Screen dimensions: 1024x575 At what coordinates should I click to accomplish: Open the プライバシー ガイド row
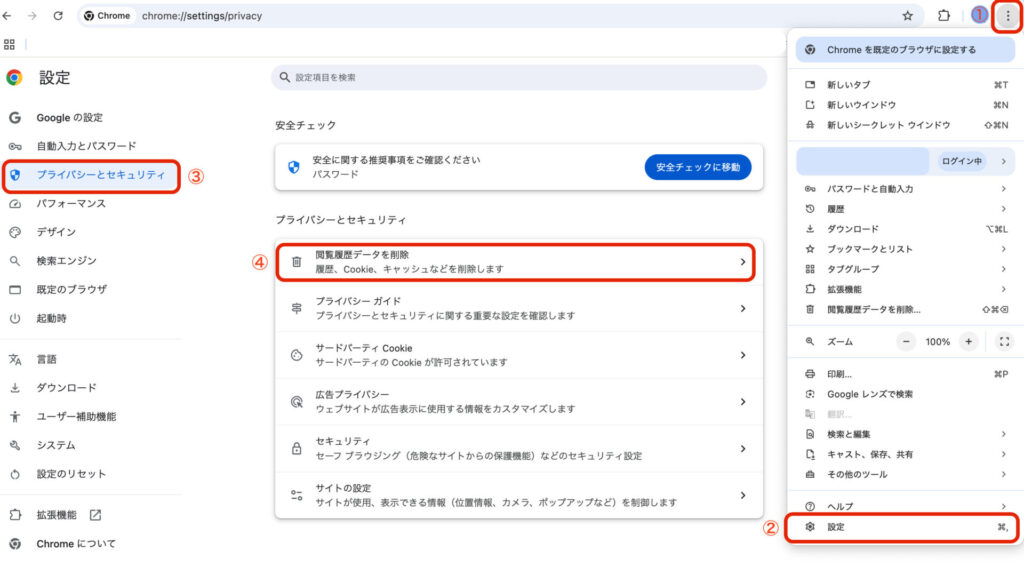[519, 308]
